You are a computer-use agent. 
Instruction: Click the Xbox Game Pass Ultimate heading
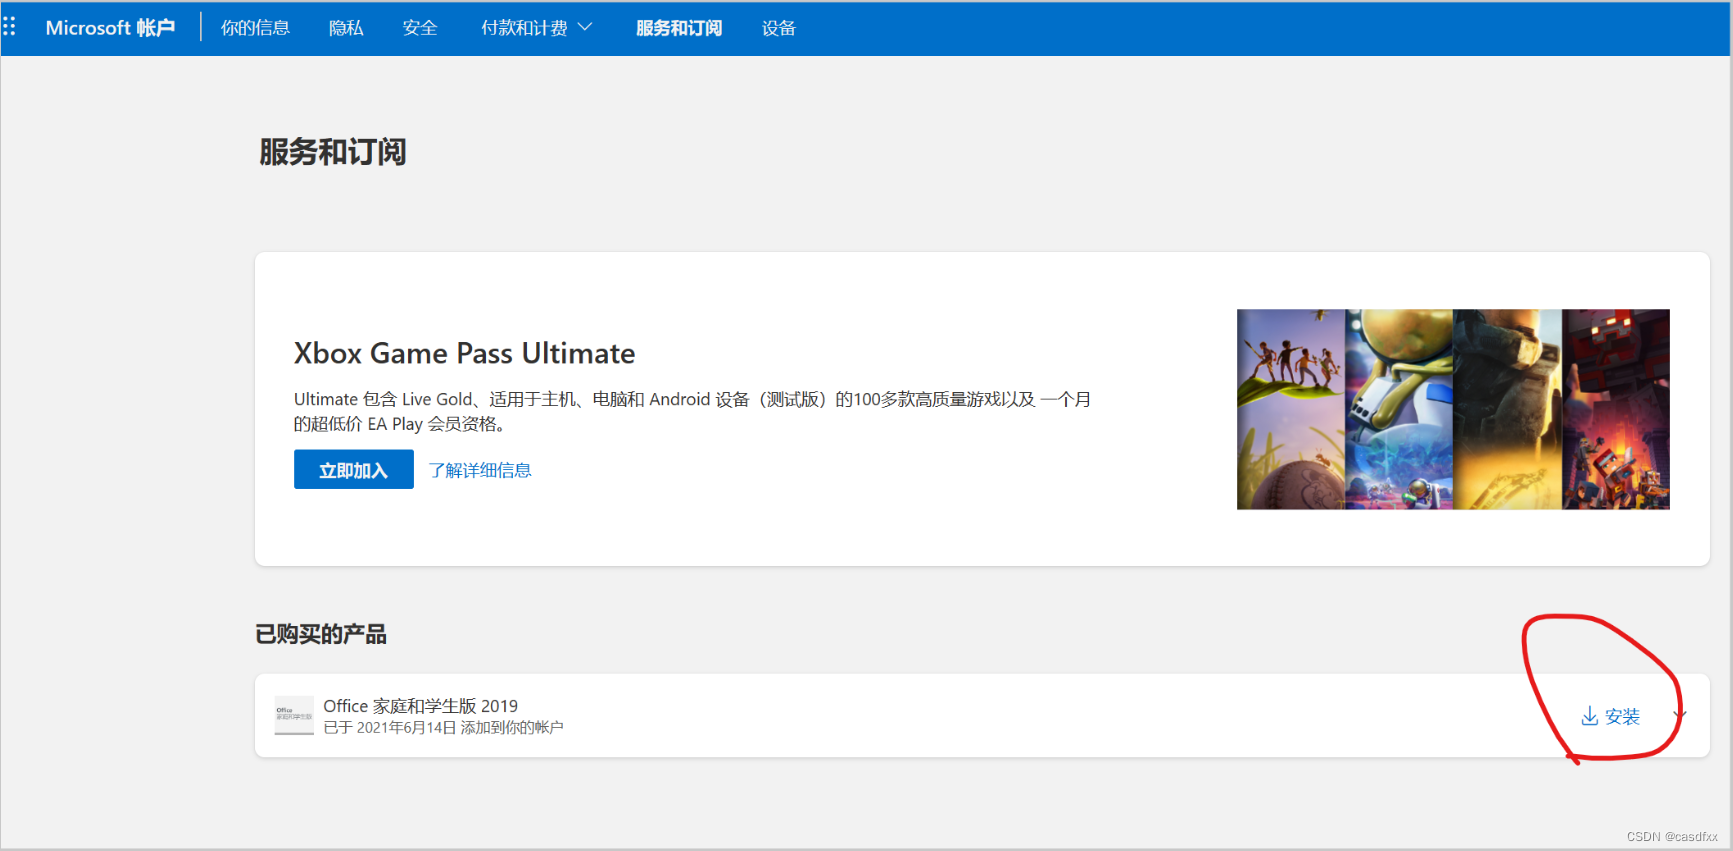[x=464, y=353]
